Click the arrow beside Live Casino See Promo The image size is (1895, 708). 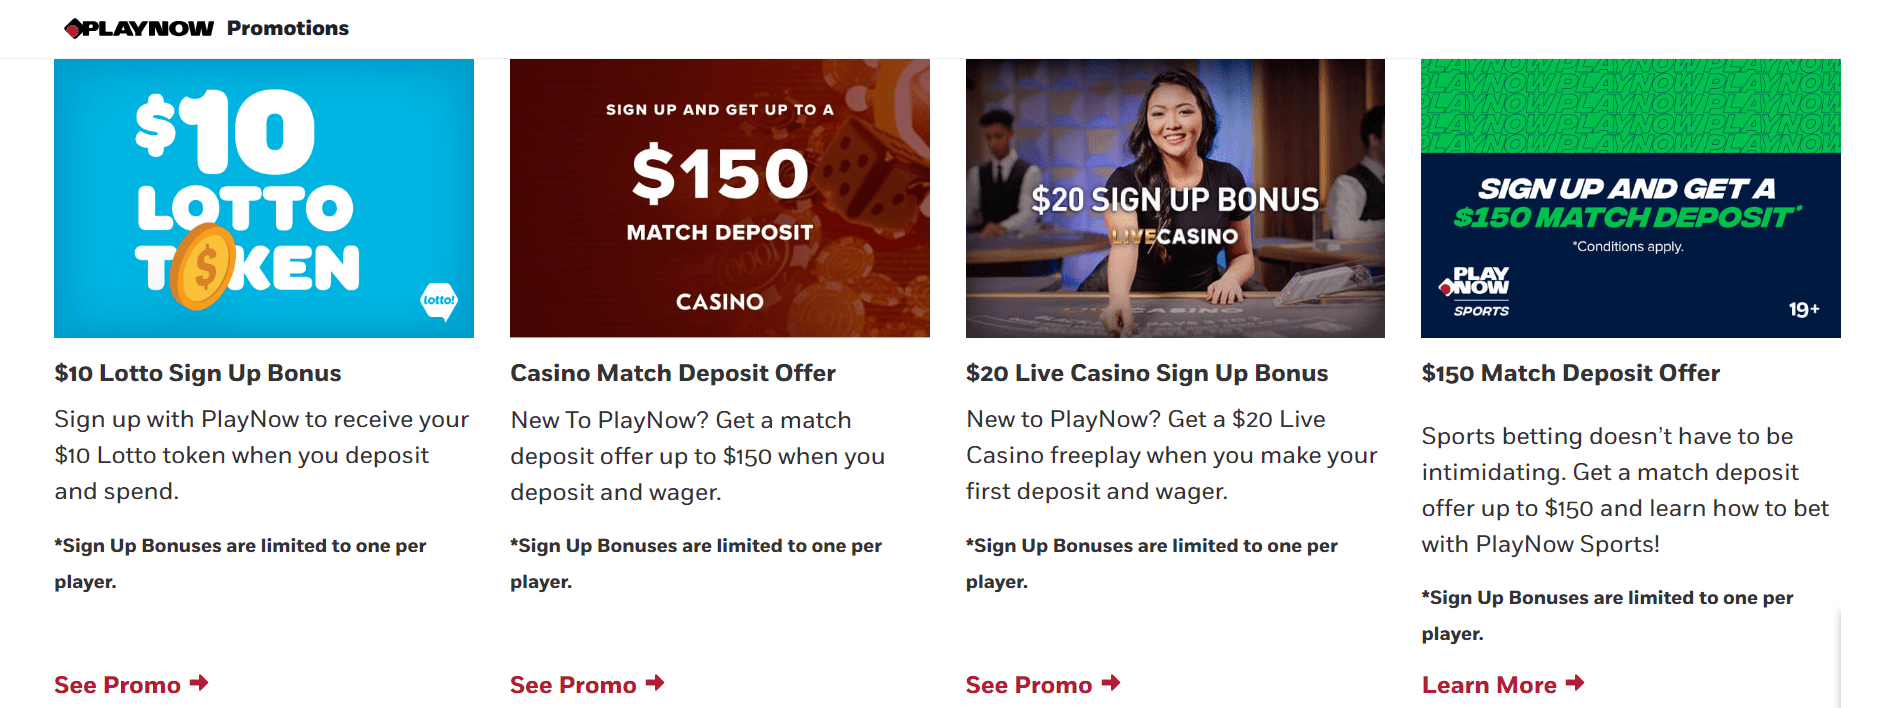[x=1113, y=684]
